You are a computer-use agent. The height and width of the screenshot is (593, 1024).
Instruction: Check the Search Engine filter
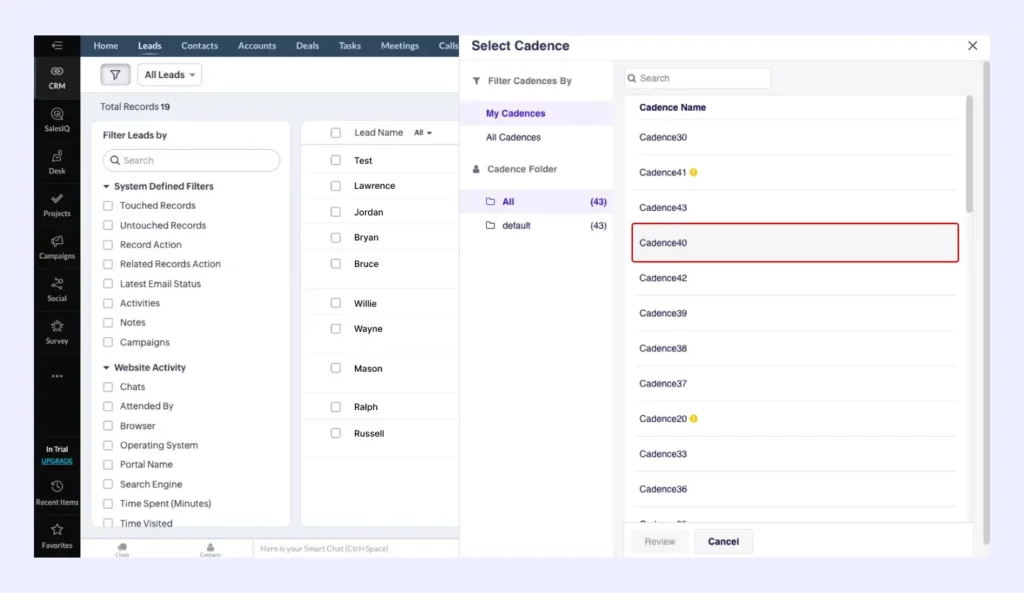pyautogui.click(x=108, y=484)
